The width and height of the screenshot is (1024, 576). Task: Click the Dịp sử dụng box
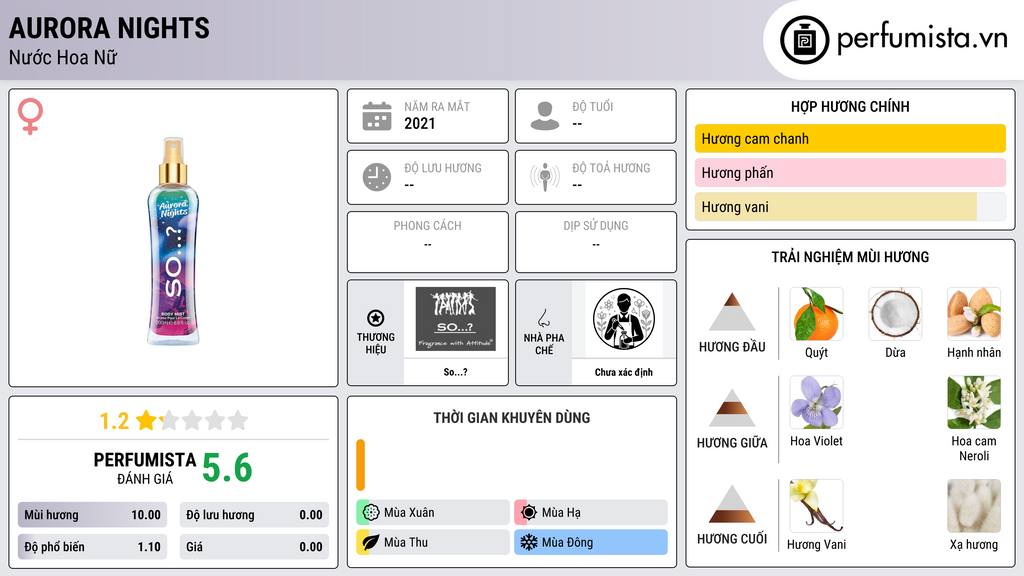tap(596, 242)
